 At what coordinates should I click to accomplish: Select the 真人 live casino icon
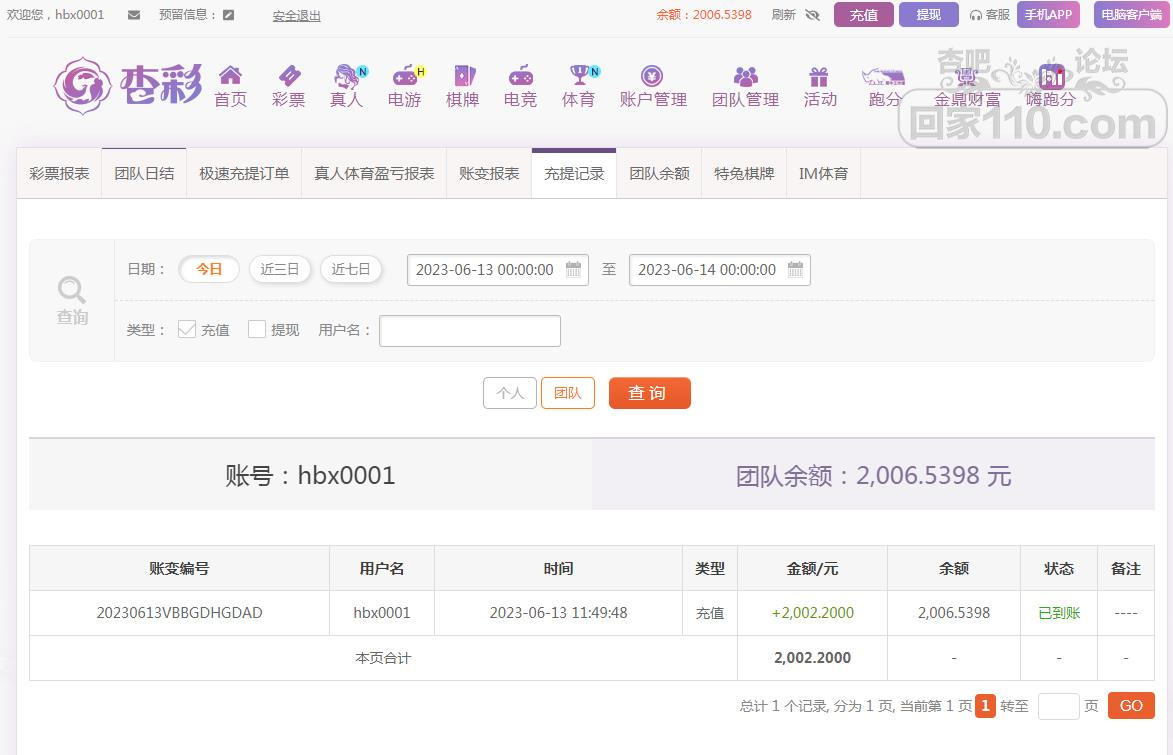tap(347, 77)
